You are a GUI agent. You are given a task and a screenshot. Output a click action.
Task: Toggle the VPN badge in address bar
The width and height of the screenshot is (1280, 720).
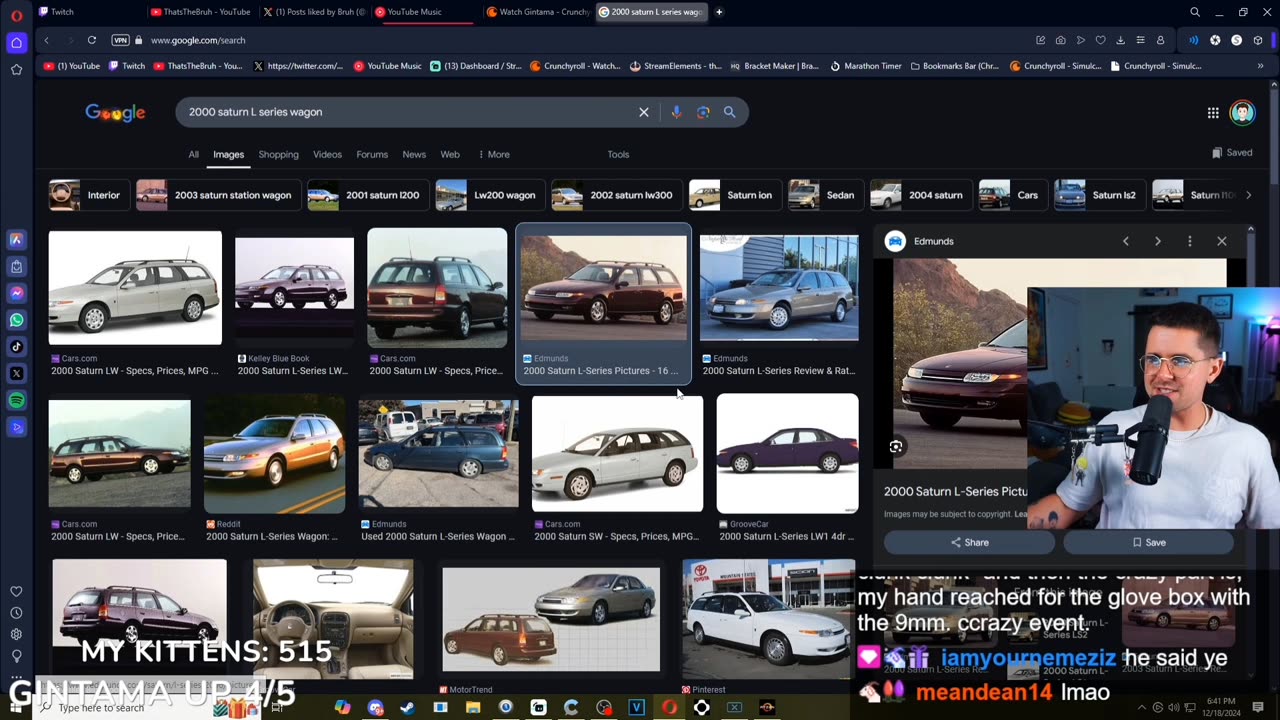click(121, 40)
